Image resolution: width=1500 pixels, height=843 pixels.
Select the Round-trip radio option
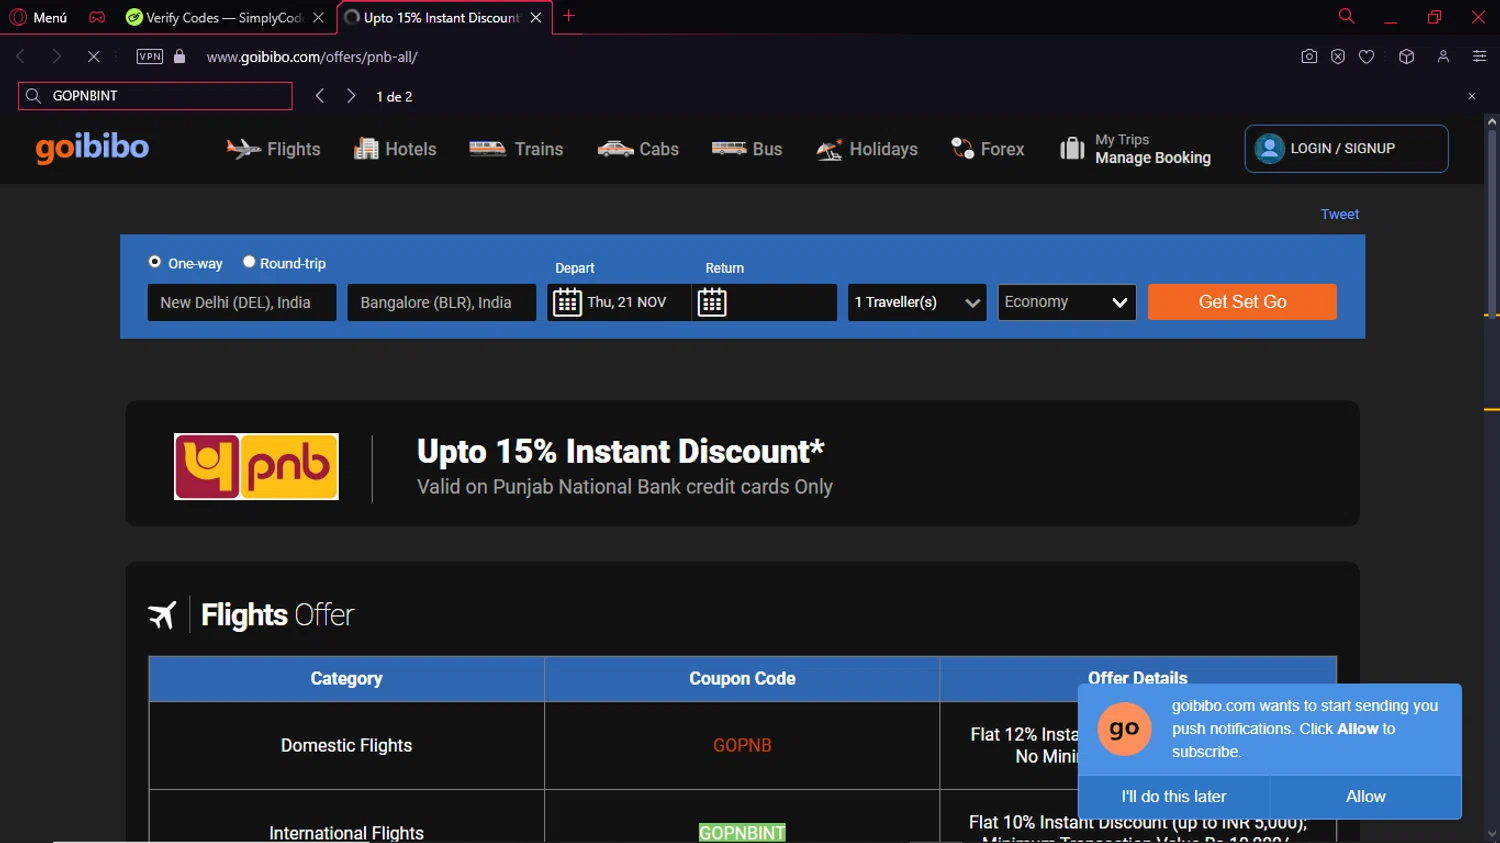[x=249, y=262]
